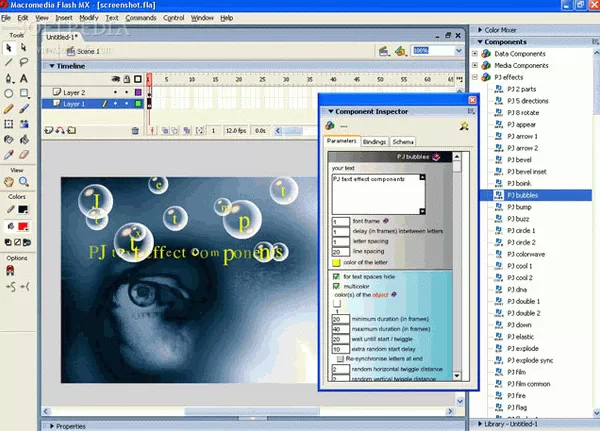The image size is (600, 431).
Task: Select the Text tool
Action: (x=25, y=77)
